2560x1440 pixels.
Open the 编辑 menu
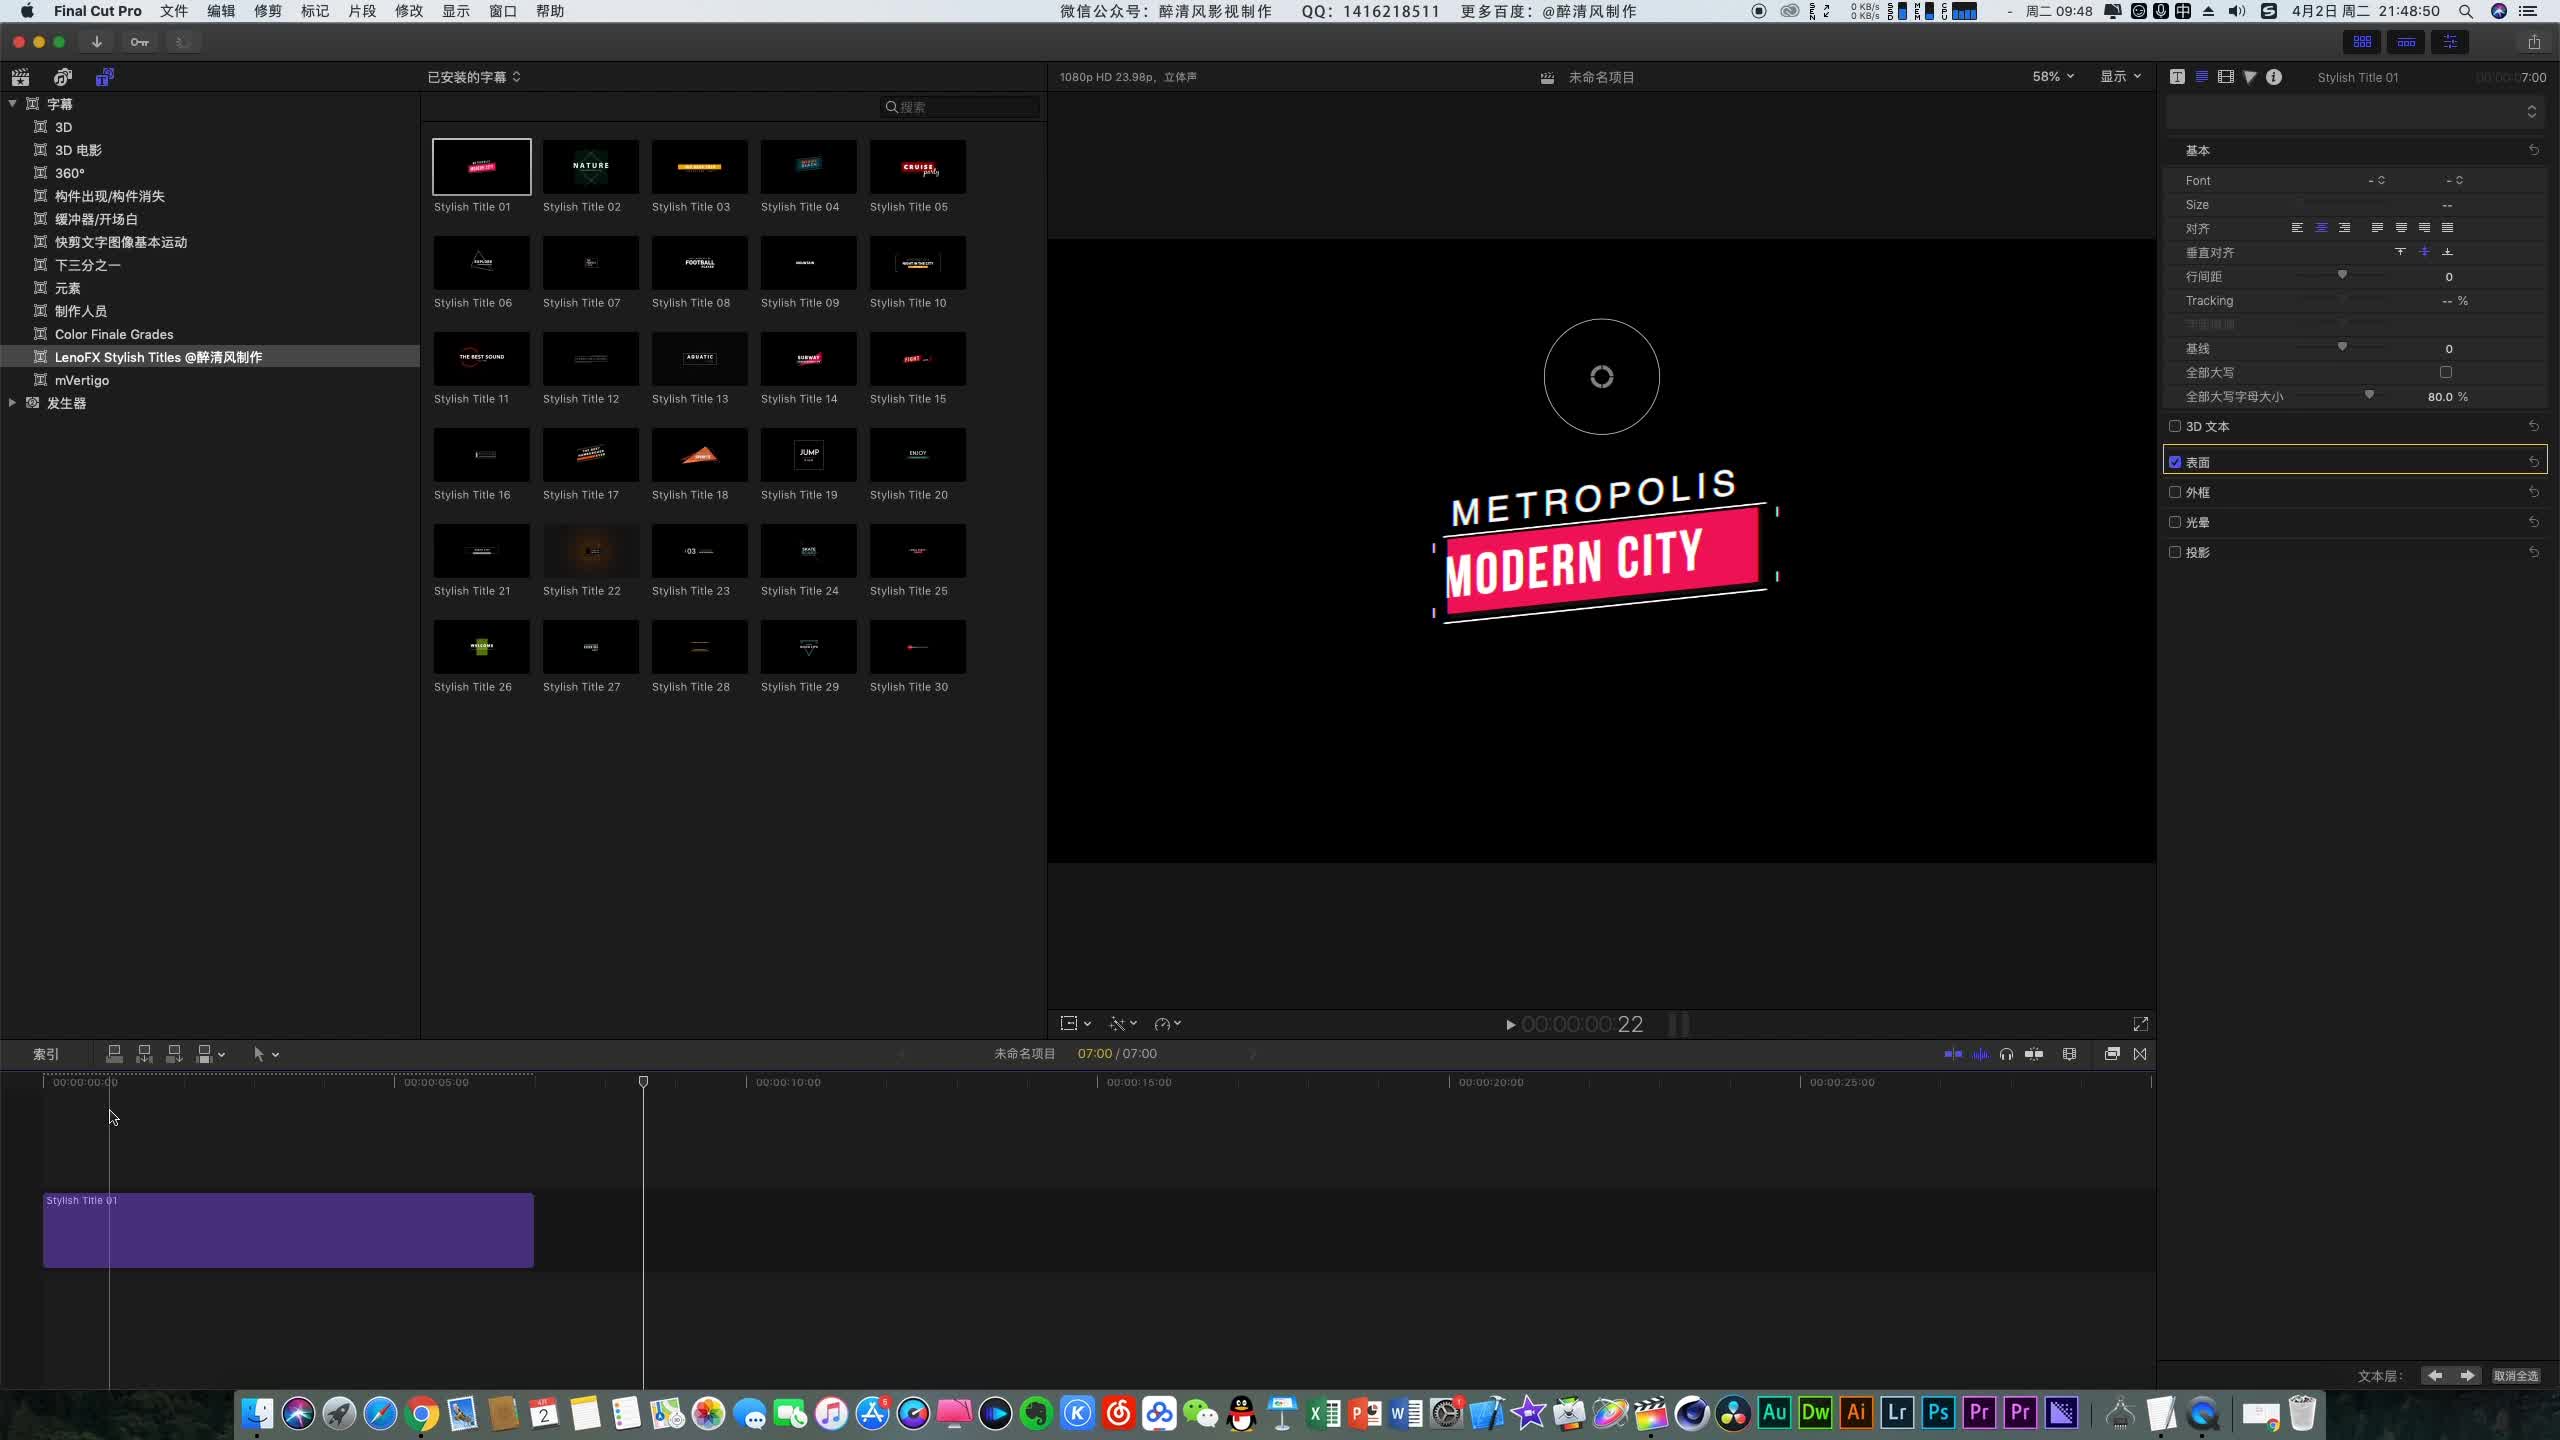tap(221, 11)
